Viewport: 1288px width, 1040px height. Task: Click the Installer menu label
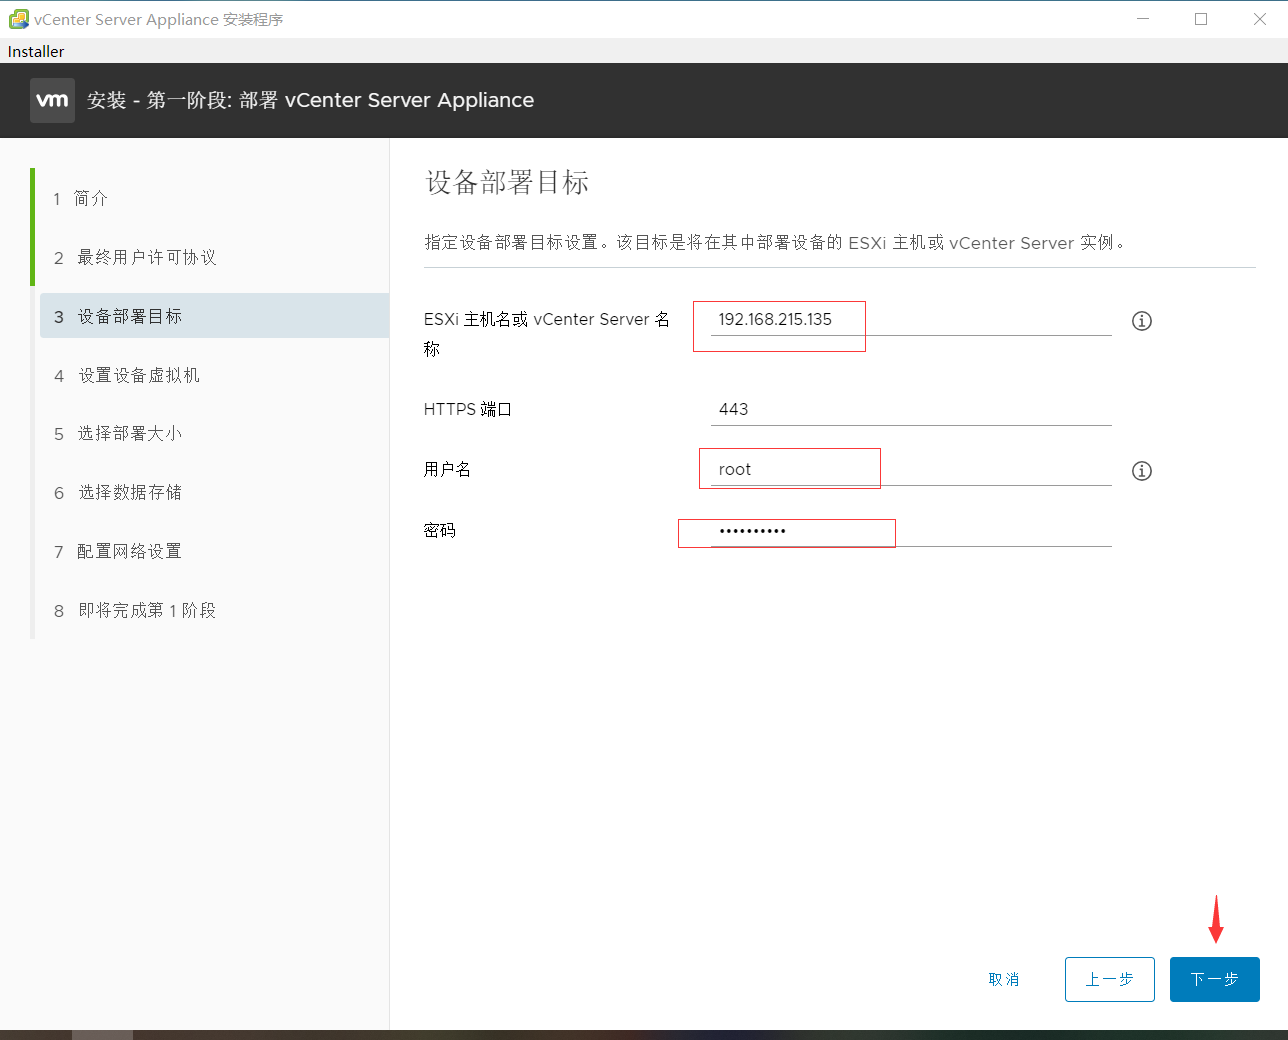click(x=35, y=51)
